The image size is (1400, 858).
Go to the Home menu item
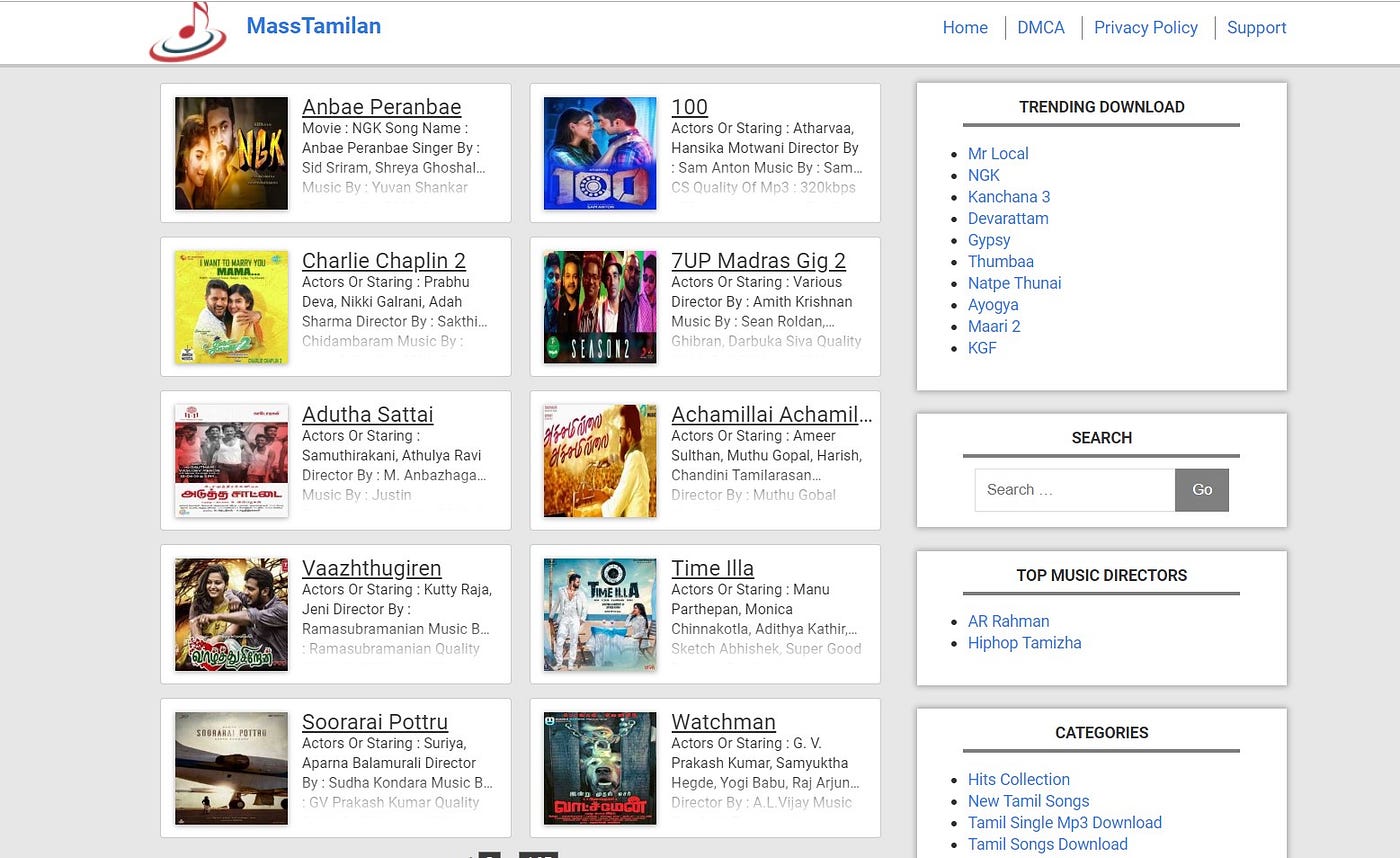pyautogui.click(x=965, y=28)
